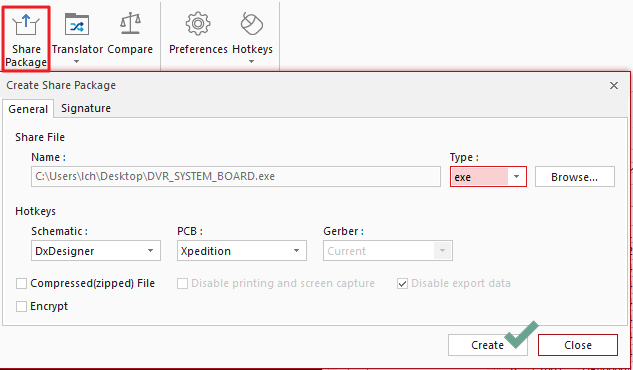Expand the Translator dropdown arrow
Image resolution: width=633 pixels, height=370 pixels.
pos(77,62)
